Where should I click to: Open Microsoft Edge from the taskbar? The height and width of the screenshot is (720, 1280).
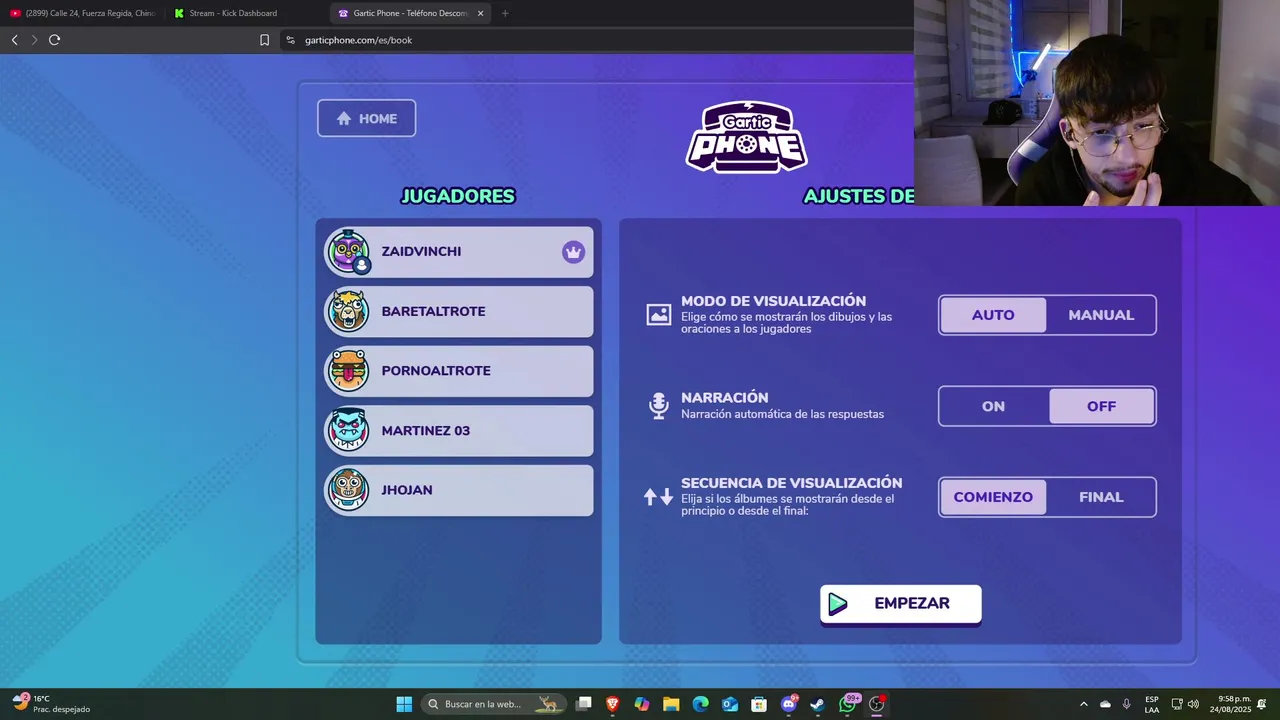click(x=701, y=704)
